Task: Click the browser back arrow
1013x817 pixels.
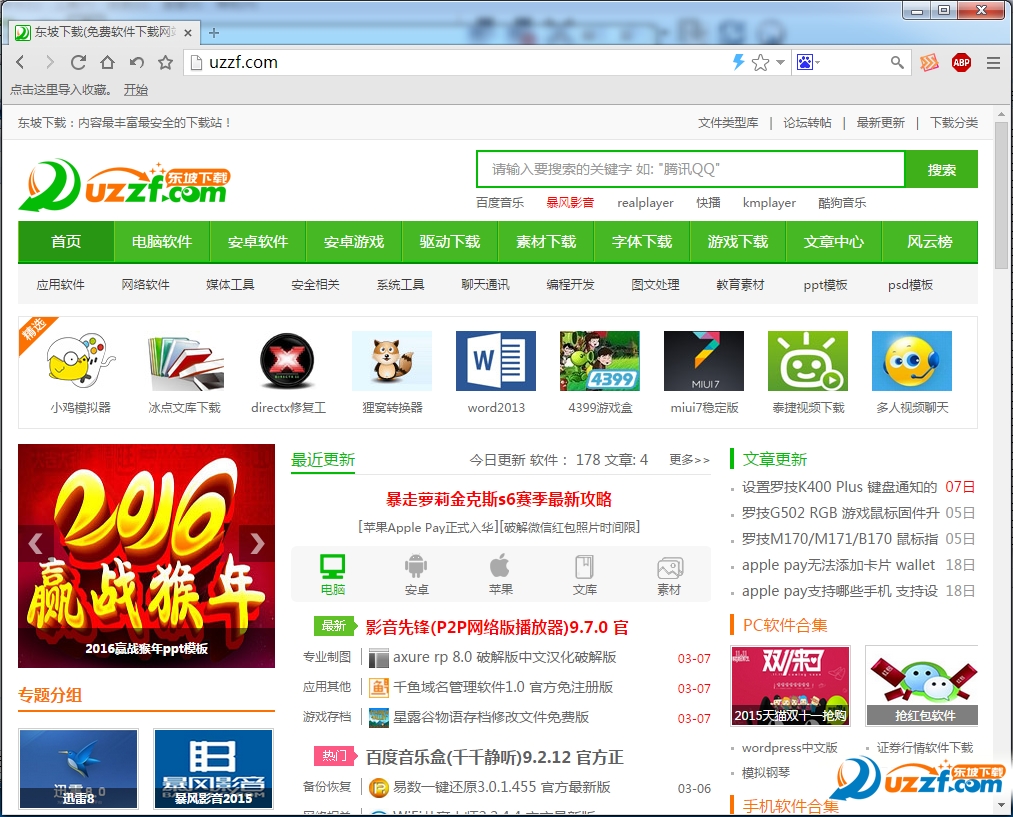Action: coord(20,62)
